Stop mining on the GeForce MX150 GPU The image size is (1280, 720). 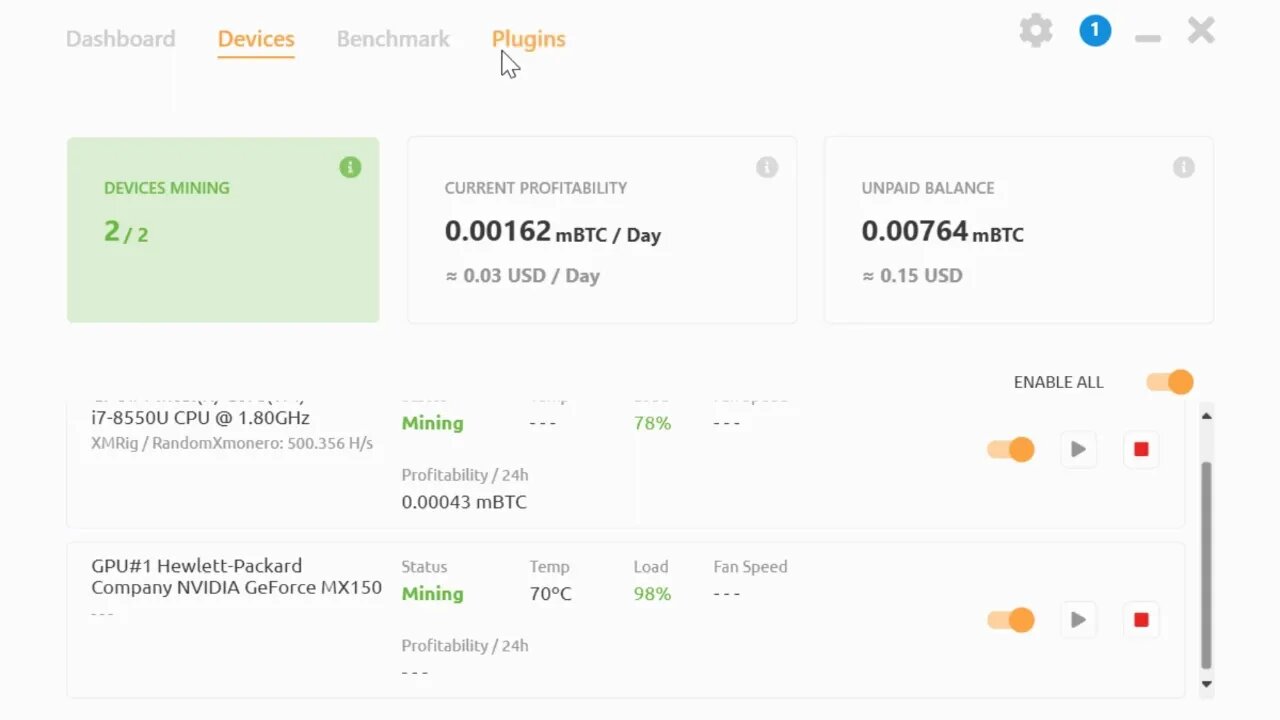pyautogui.click(x=1141, y=620)
